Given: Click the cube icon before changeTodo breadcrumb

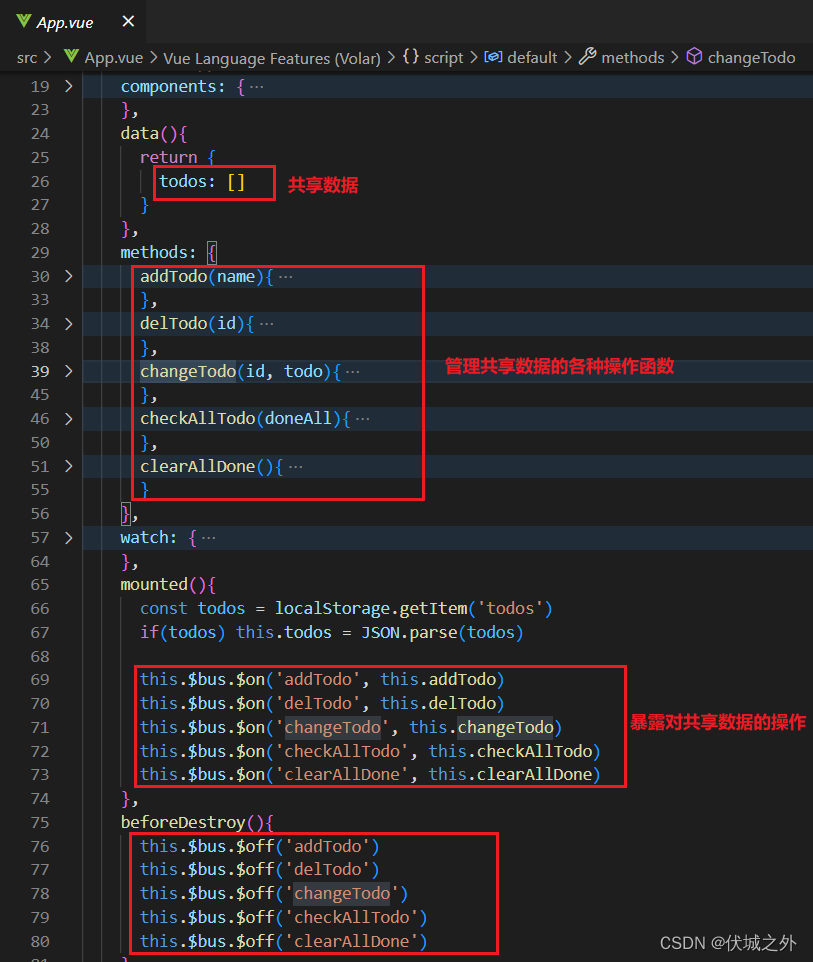Looking at the screenshot, I should point(693,57).
